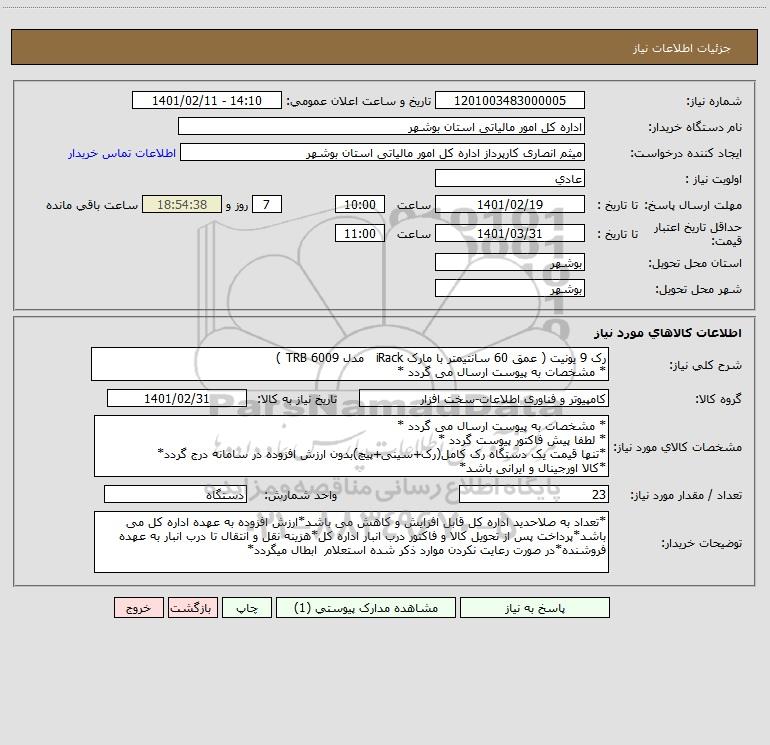Click the ساعت باقی مانده label
This screenshot has width=770, height=745.
click(92, 205)
